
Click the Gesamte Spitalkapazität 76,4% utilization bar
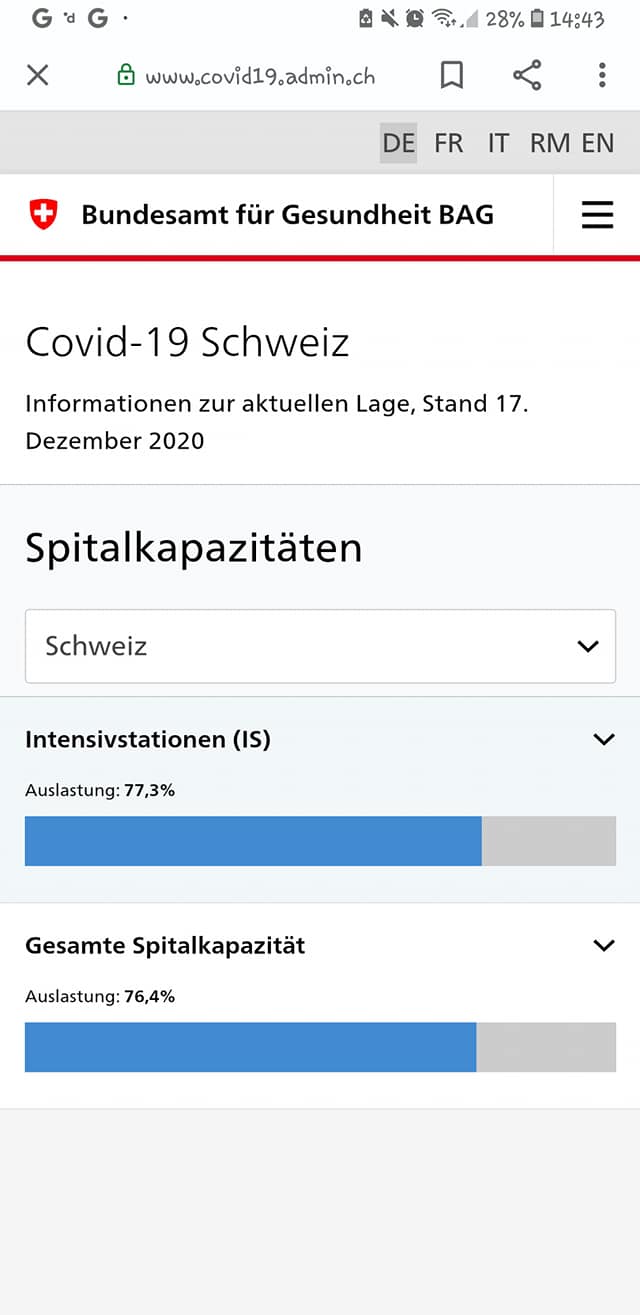pos(320,1047)
